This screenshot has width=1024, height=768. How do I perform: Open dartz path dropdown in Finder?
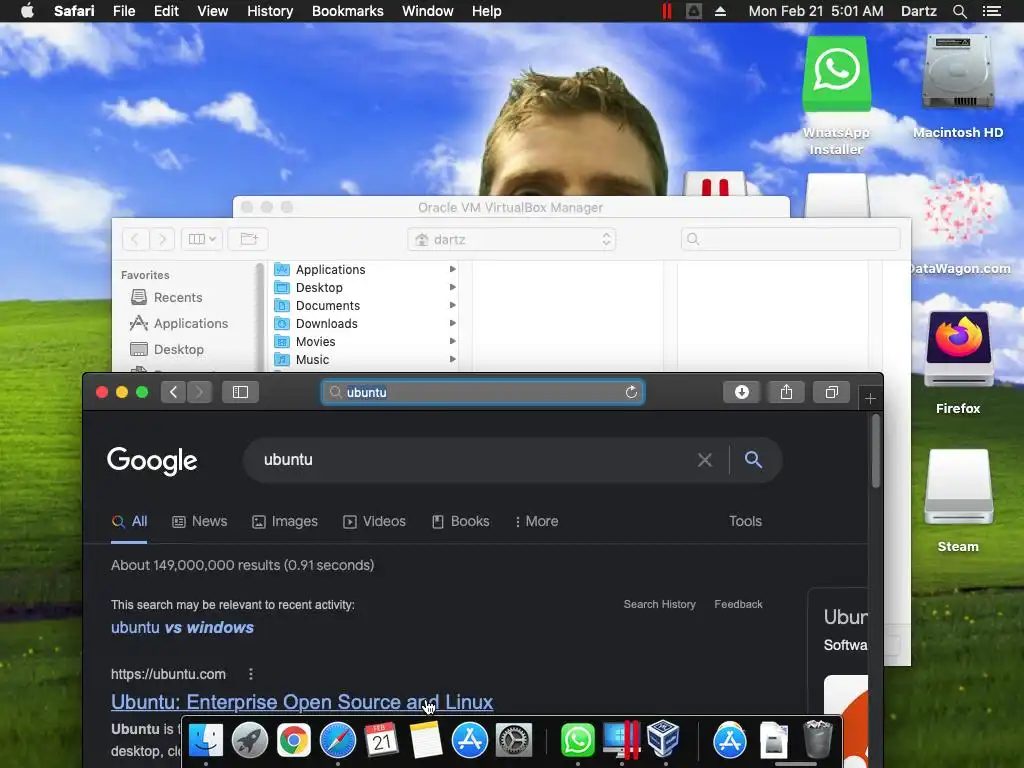(x=511, y=240)
